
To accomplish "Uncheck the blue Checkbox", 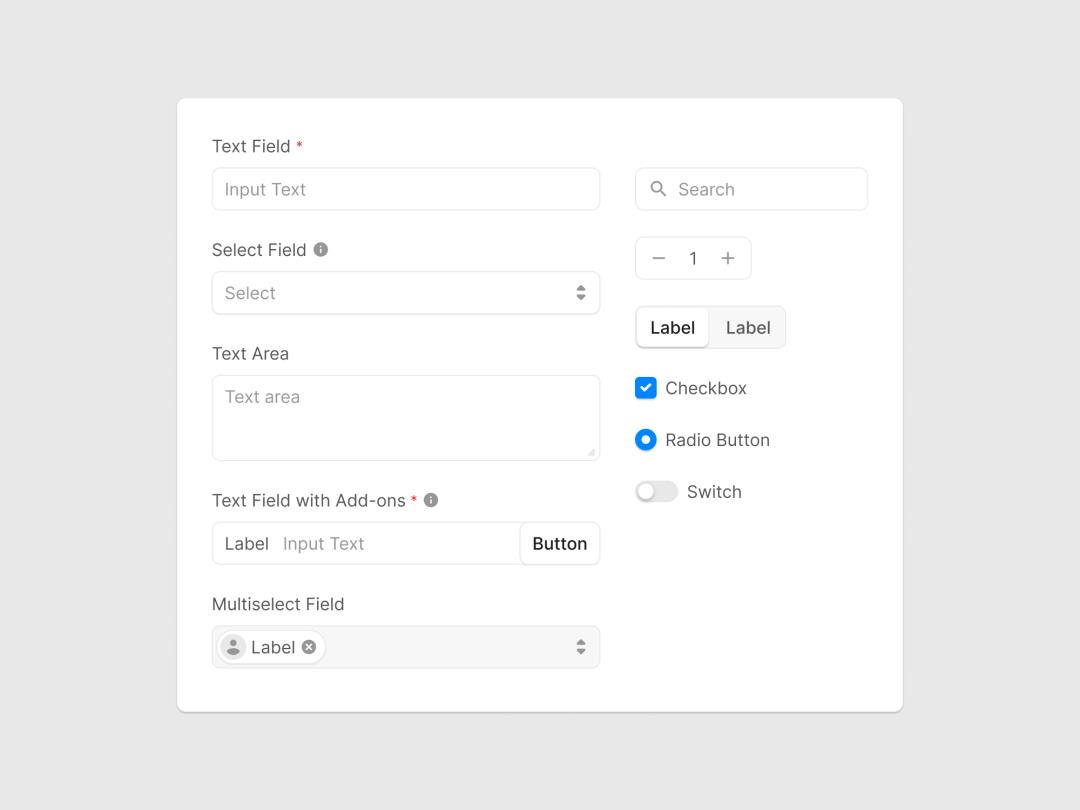I will [x=645, y=388].
